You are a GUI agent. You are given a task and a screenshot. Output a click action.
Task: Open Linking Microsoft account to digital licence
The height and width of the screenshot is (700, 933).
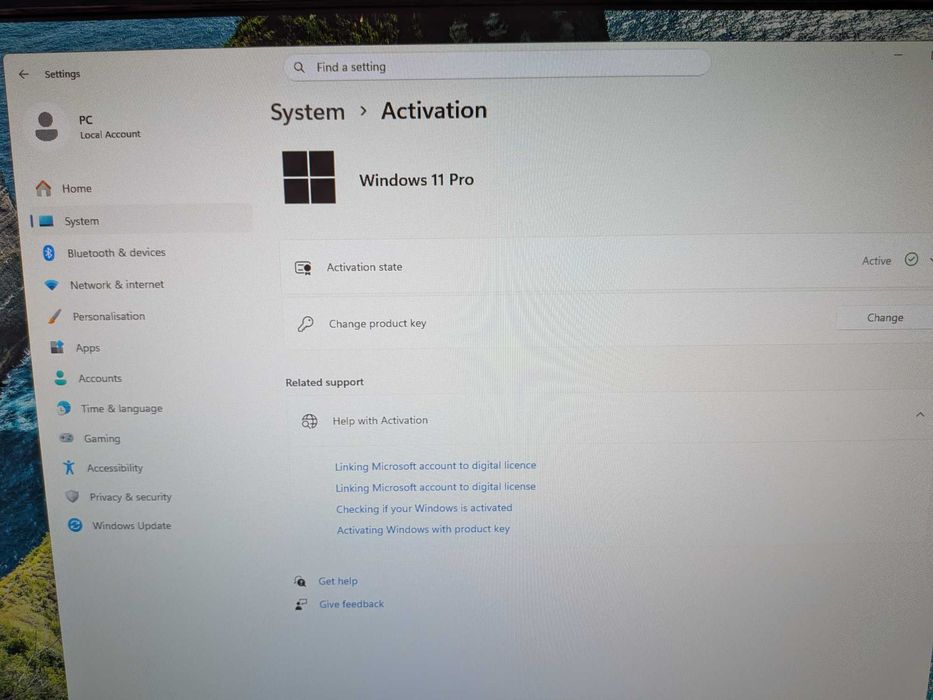coord(436,465)
